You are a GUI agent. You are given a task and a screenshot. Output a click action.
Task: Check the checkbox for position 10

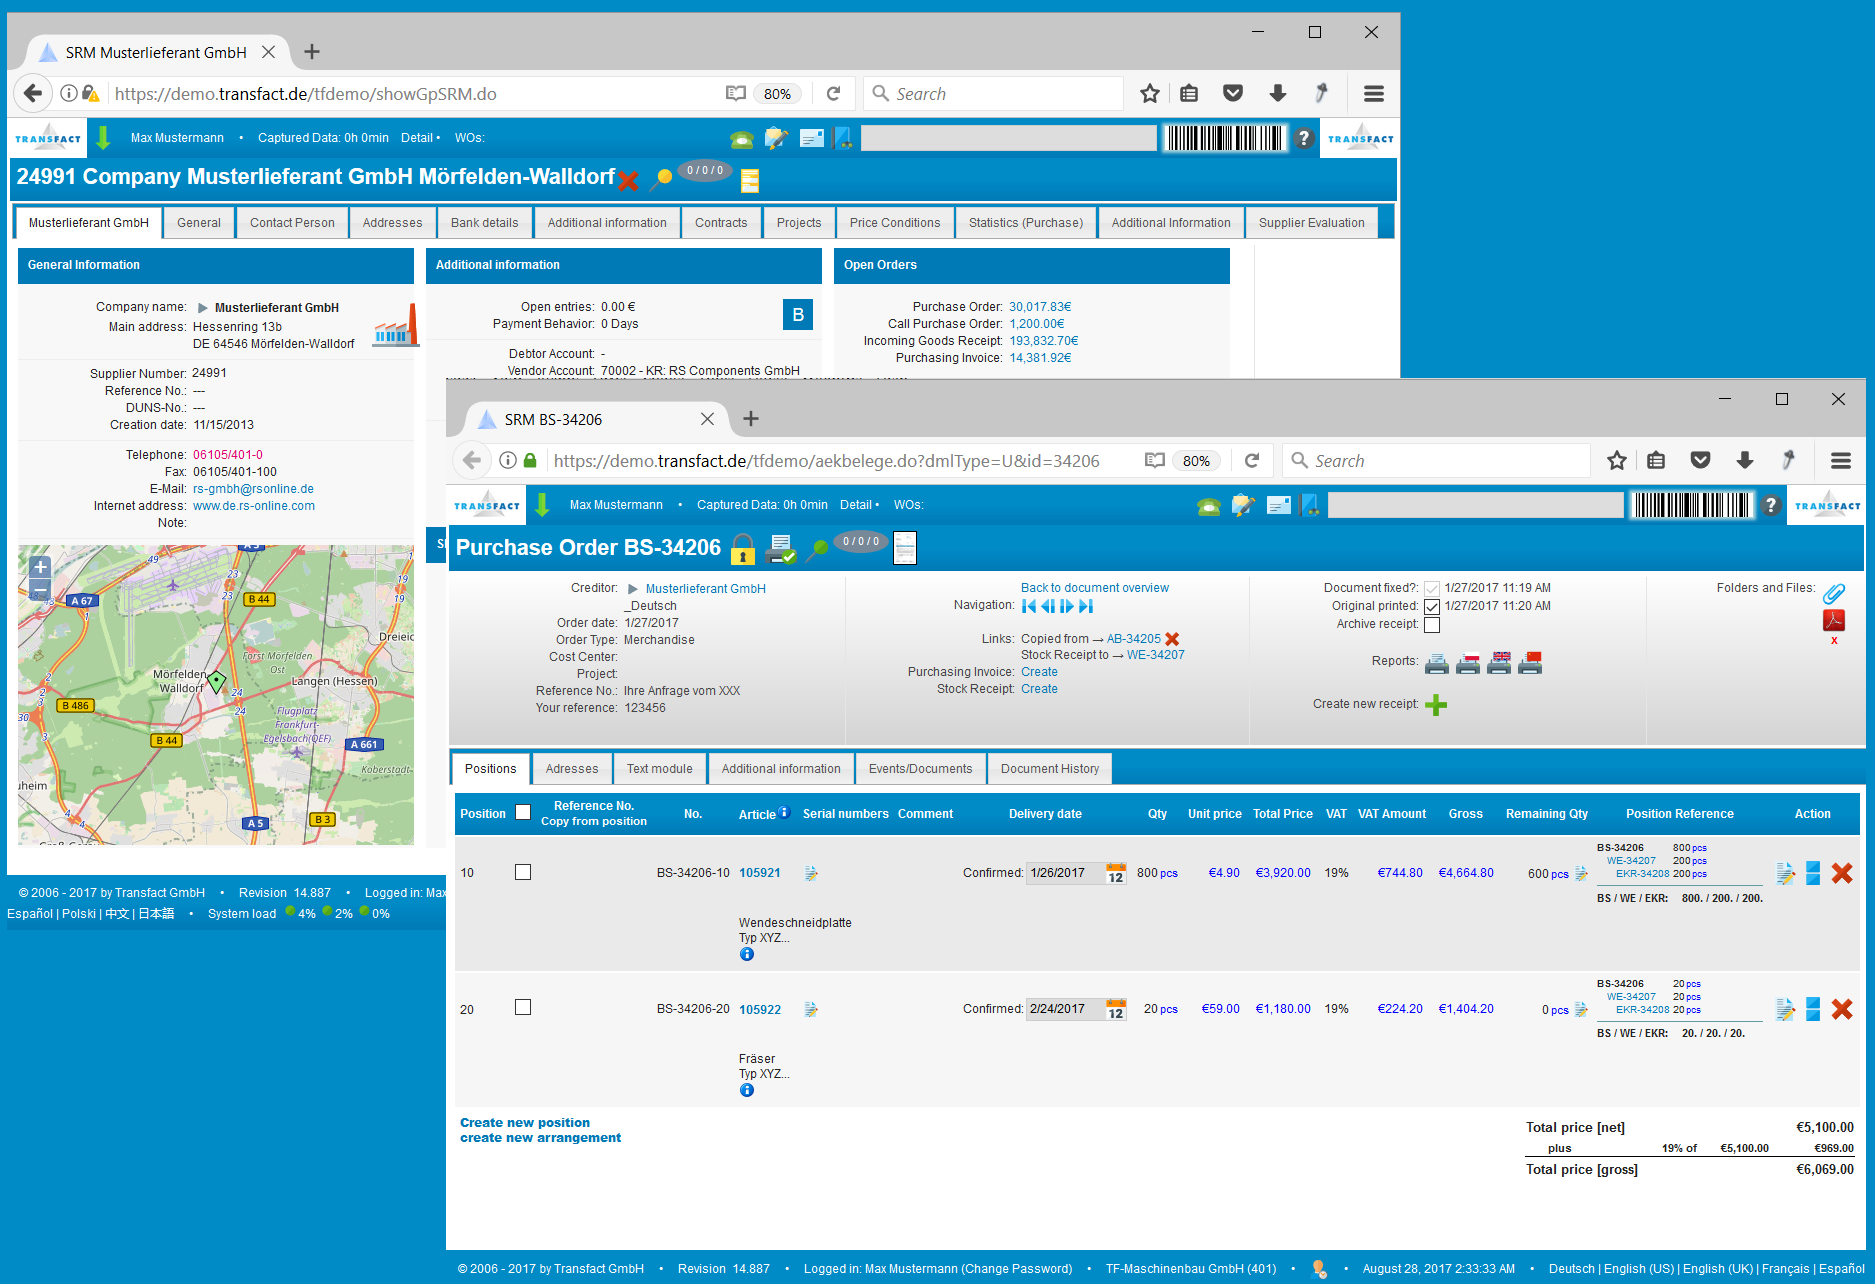click(523, 872)
